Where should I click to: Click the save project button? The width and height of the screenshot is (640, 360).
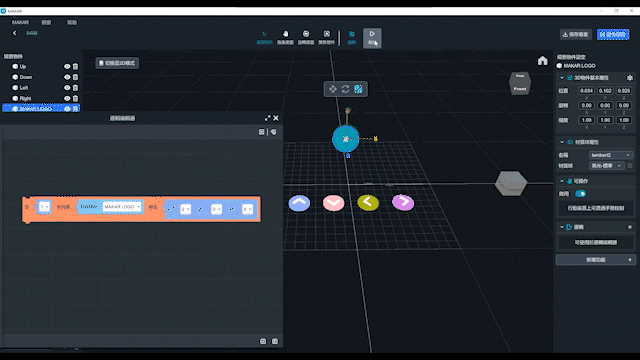(576, 34)
